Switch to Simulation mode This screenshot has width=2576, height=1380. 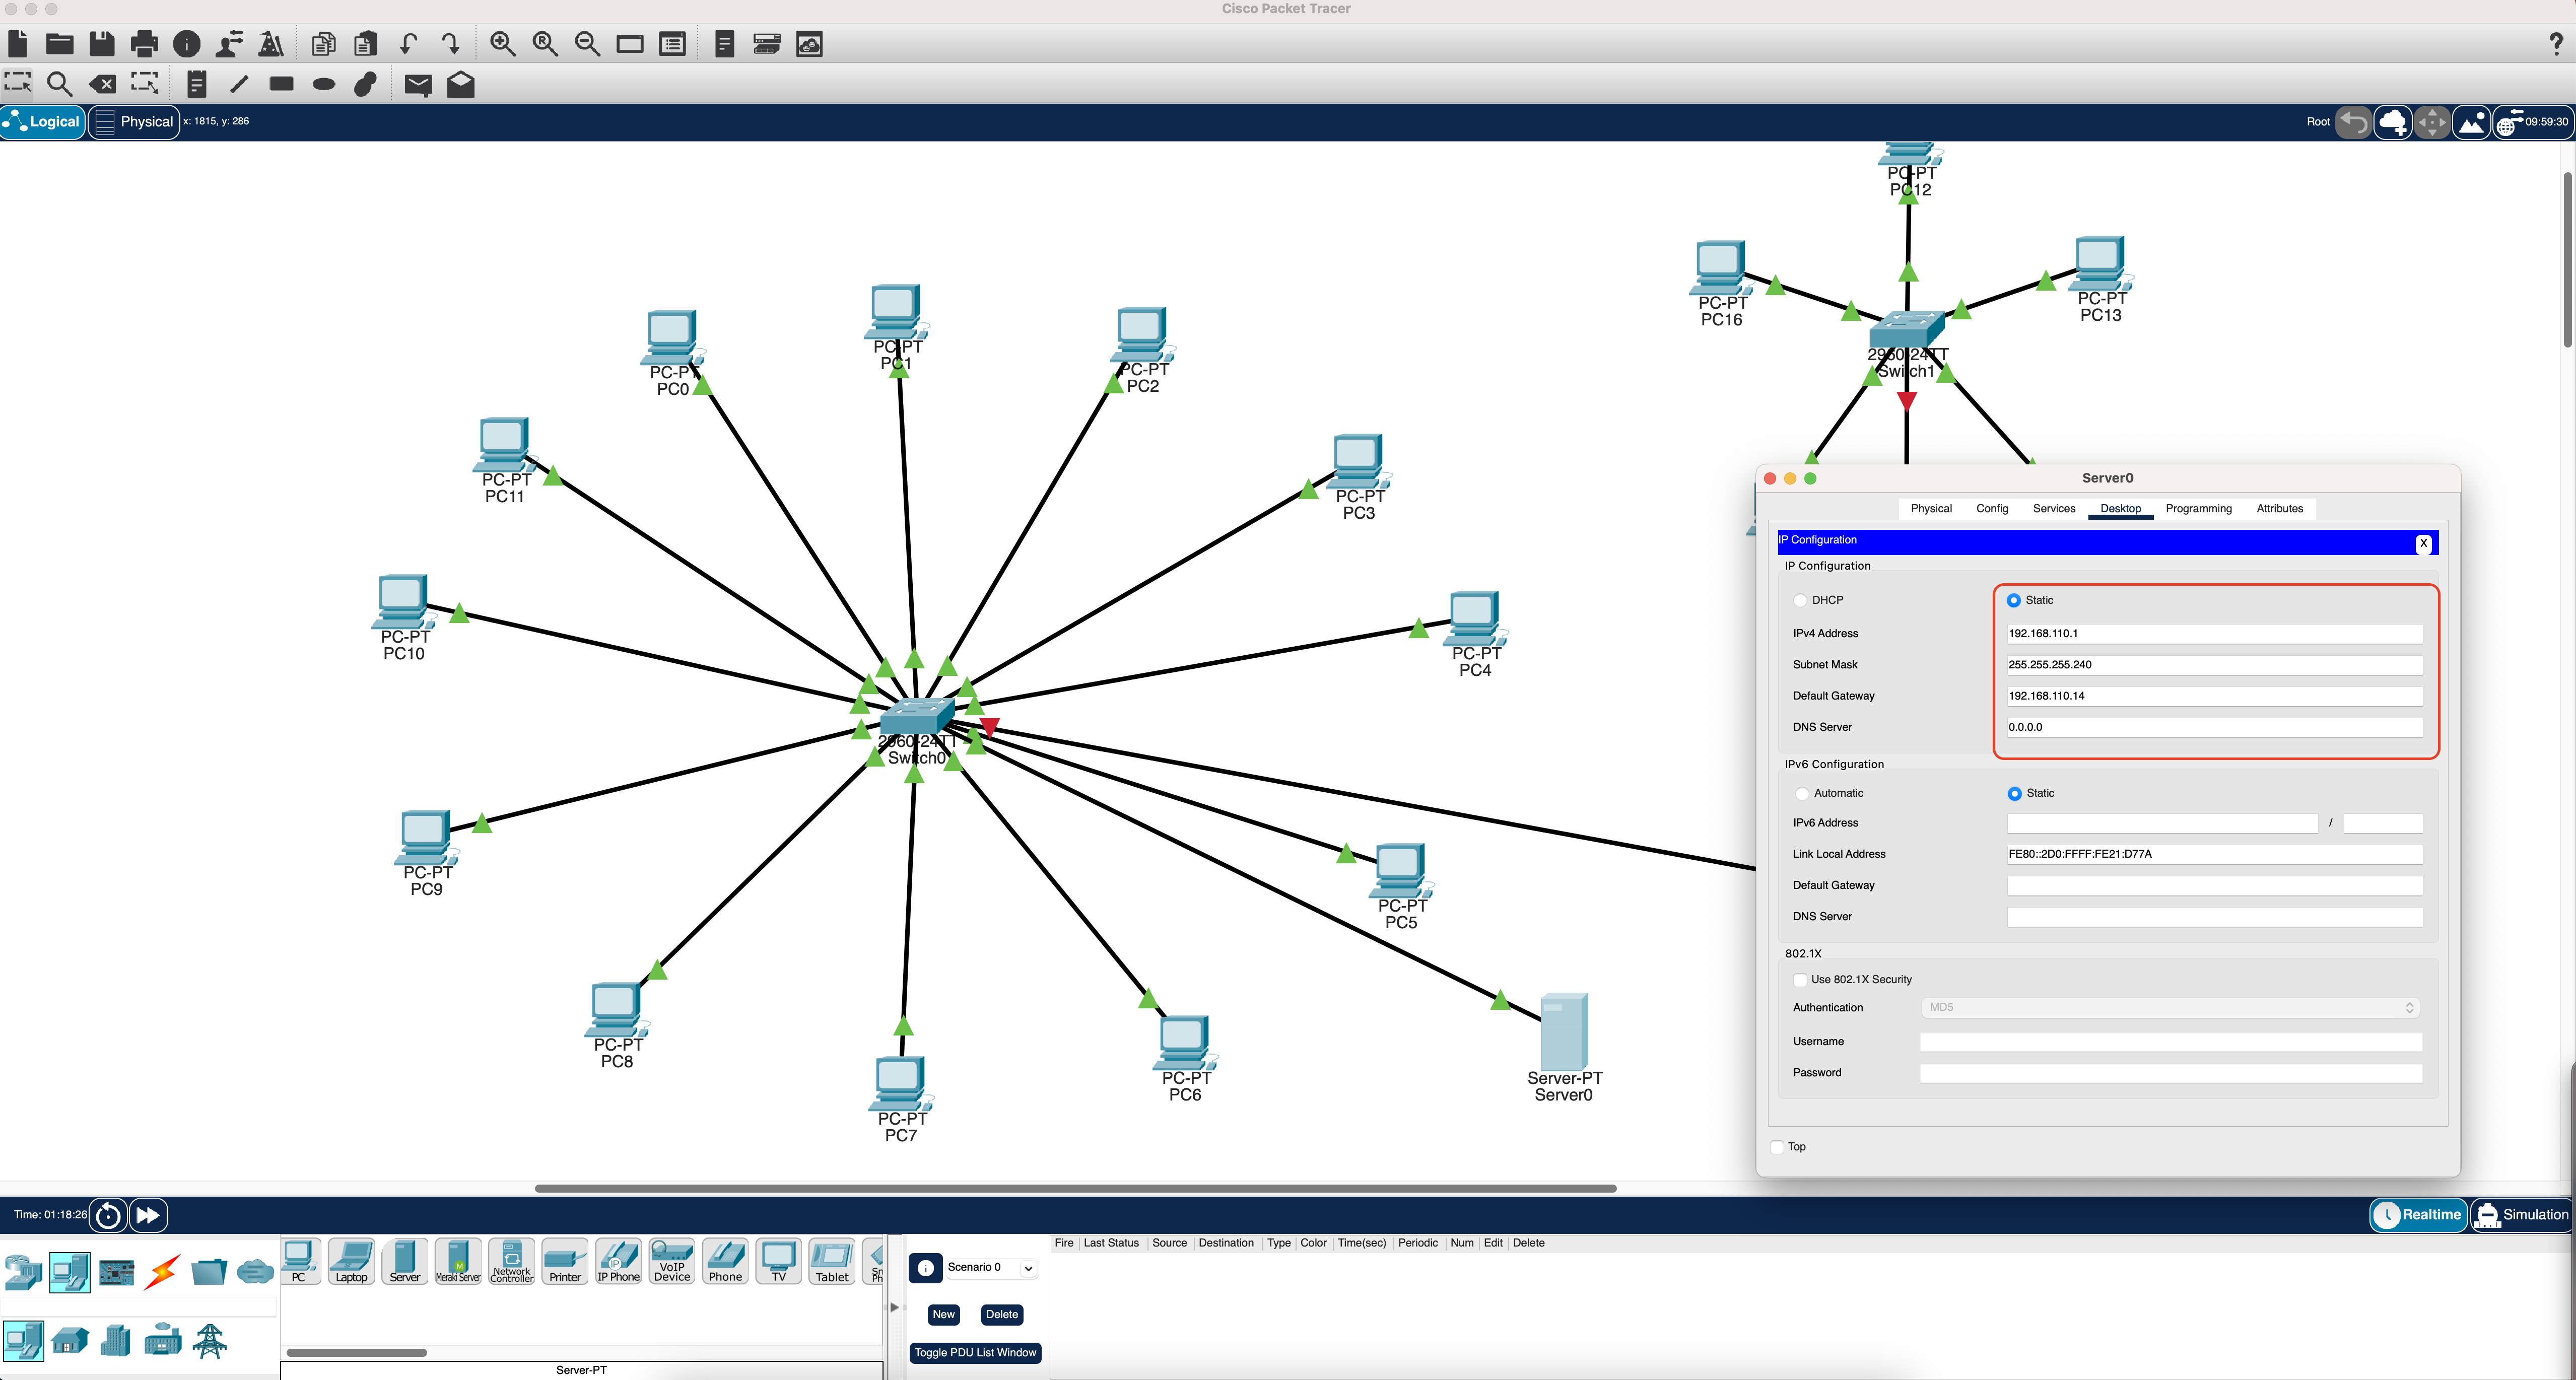[x=2521, y=1215]
